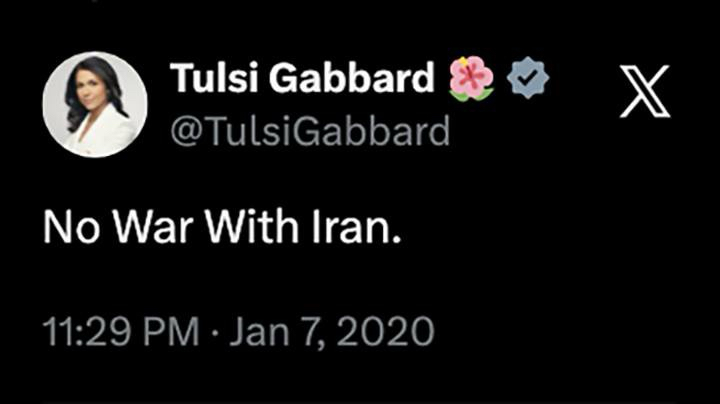Click the word "With" in the tweet

point(247,228)
